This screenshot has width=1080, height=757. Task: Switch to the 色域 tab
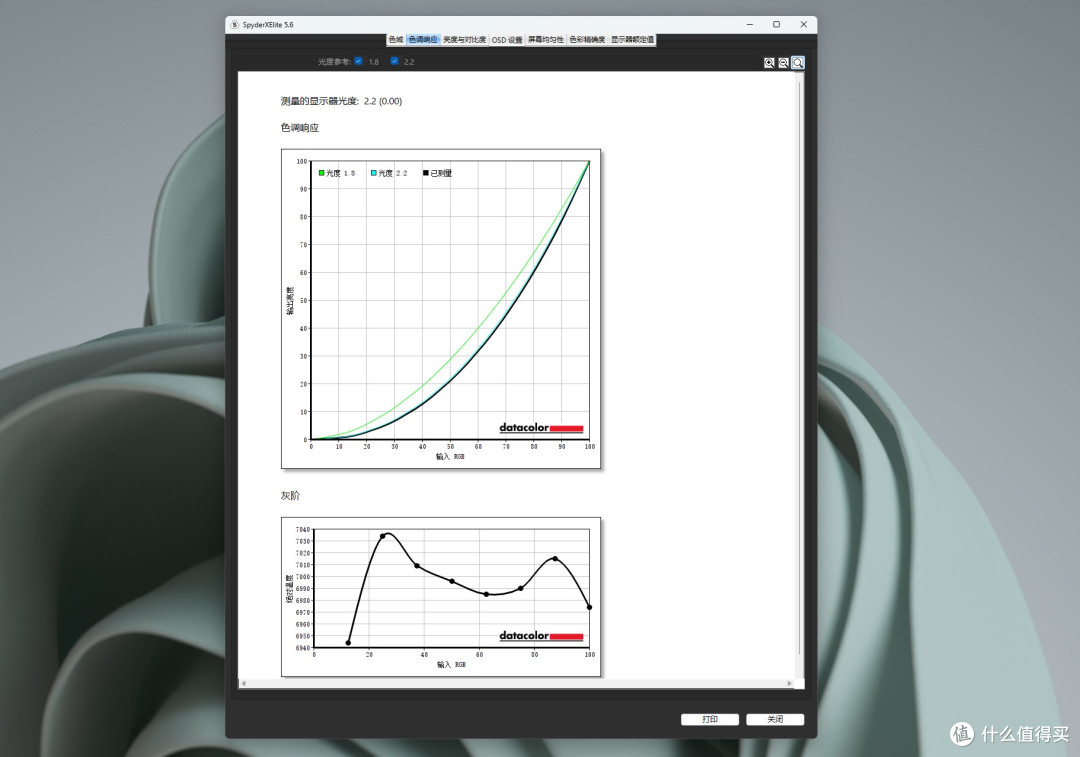(x=396, y=40)
